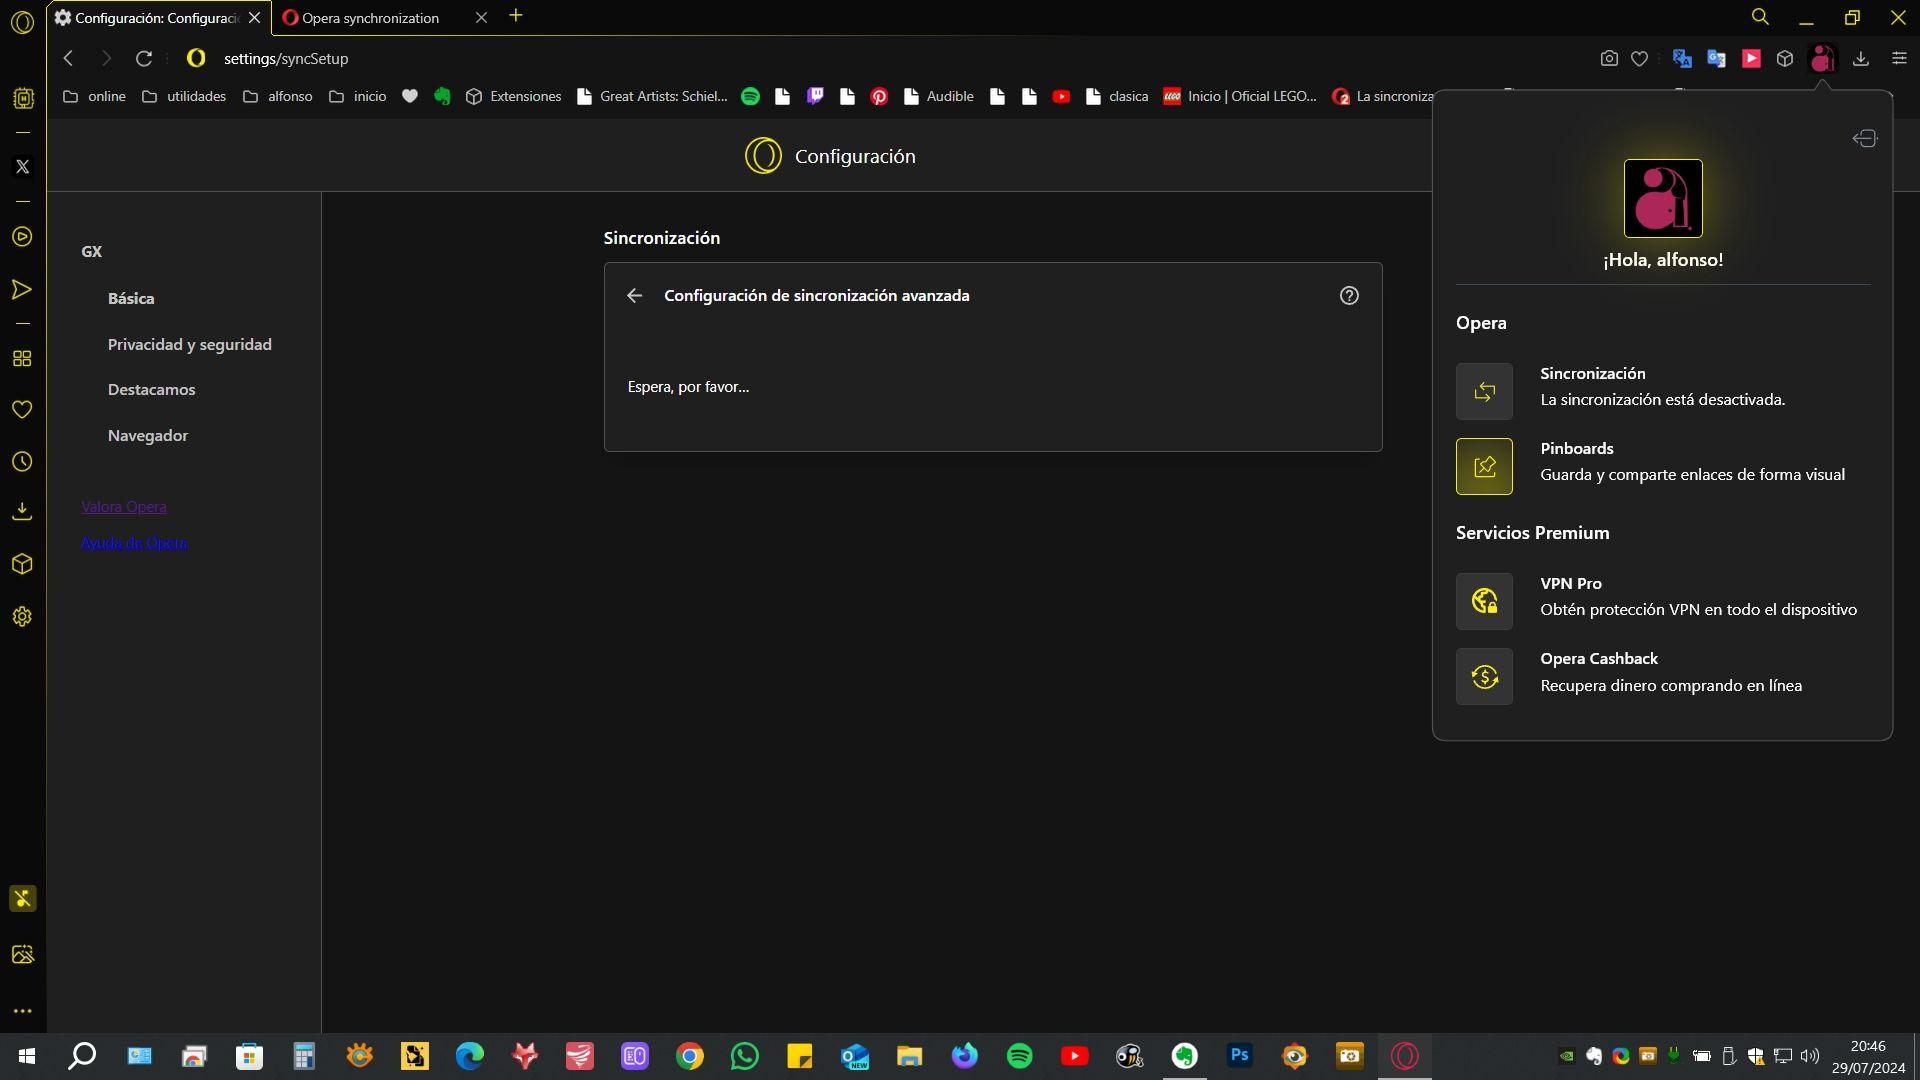
Task: Go back using the sync settings arrow
Action: click(634, 296)
